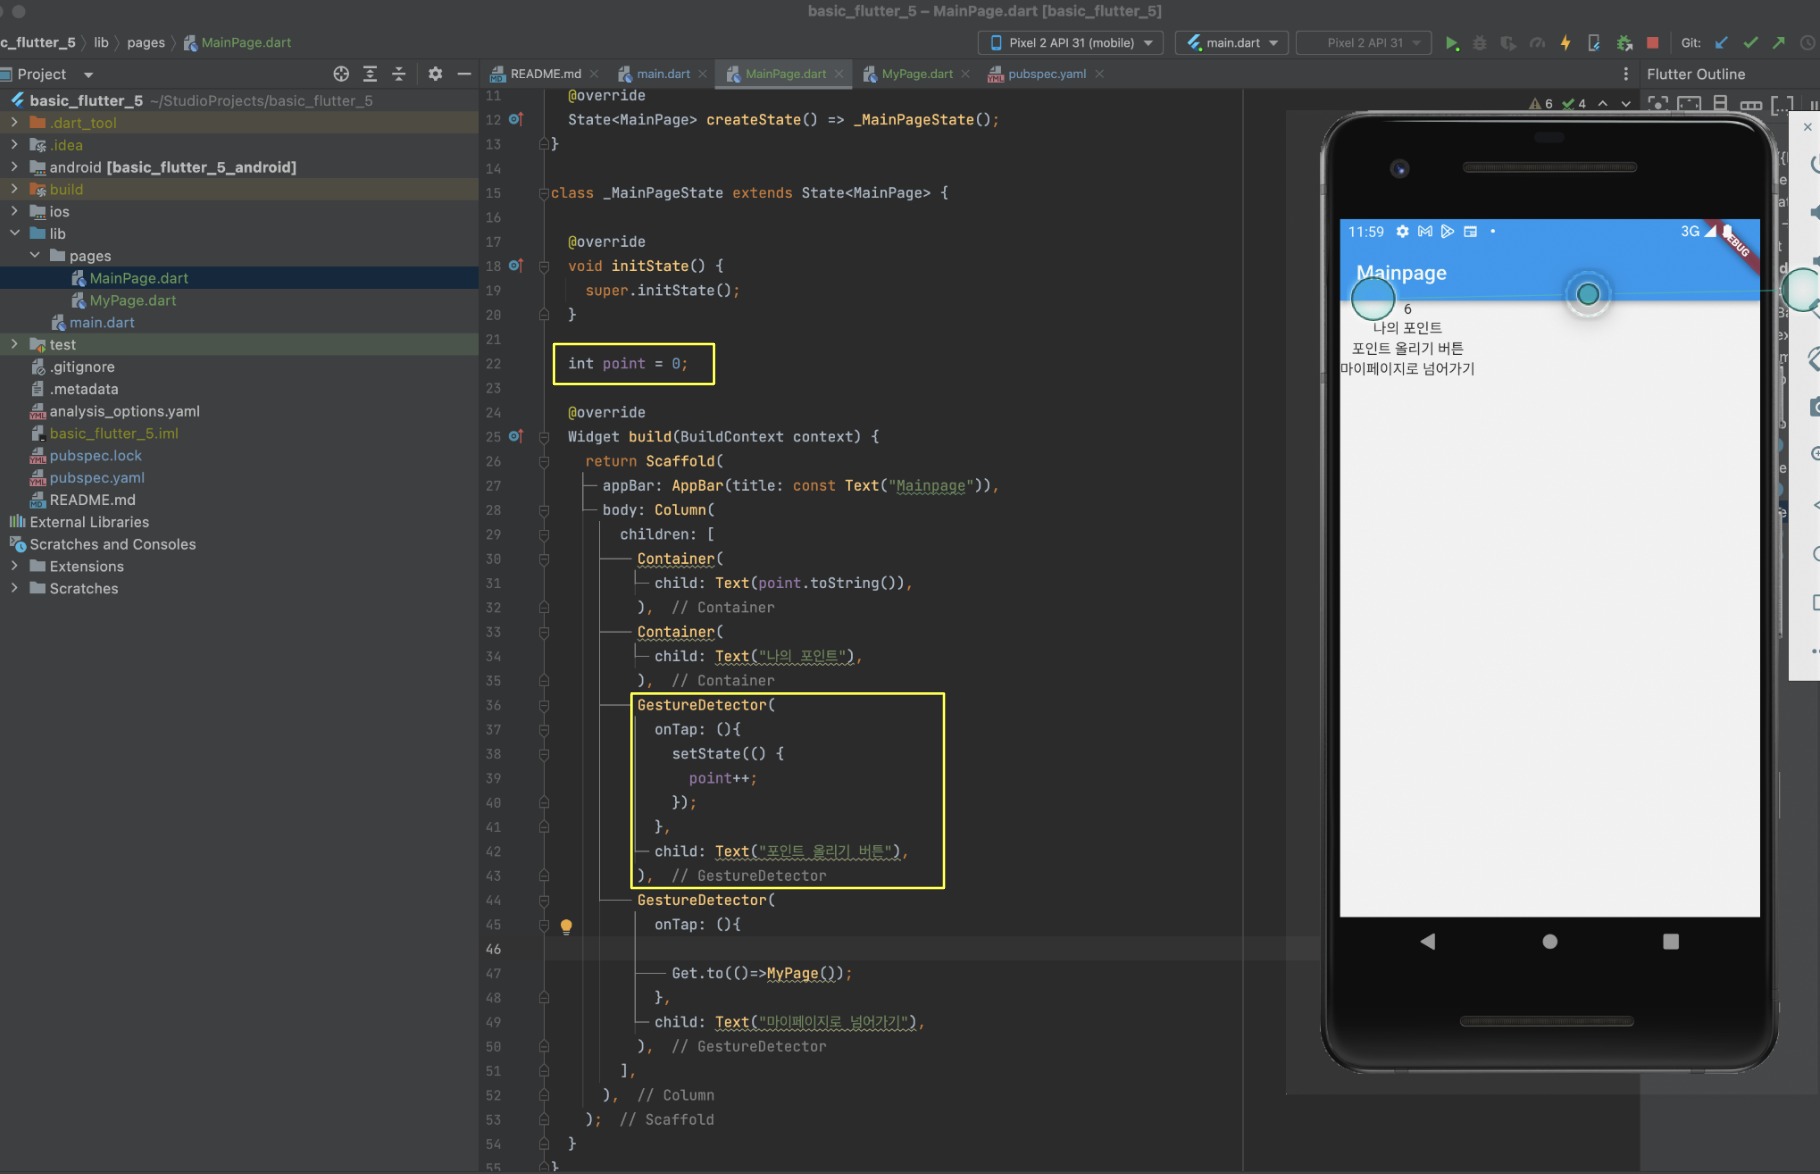Stop the running app with red square
Image resolution: width=1820 pixels, height=1174 pixels.
1653,43
